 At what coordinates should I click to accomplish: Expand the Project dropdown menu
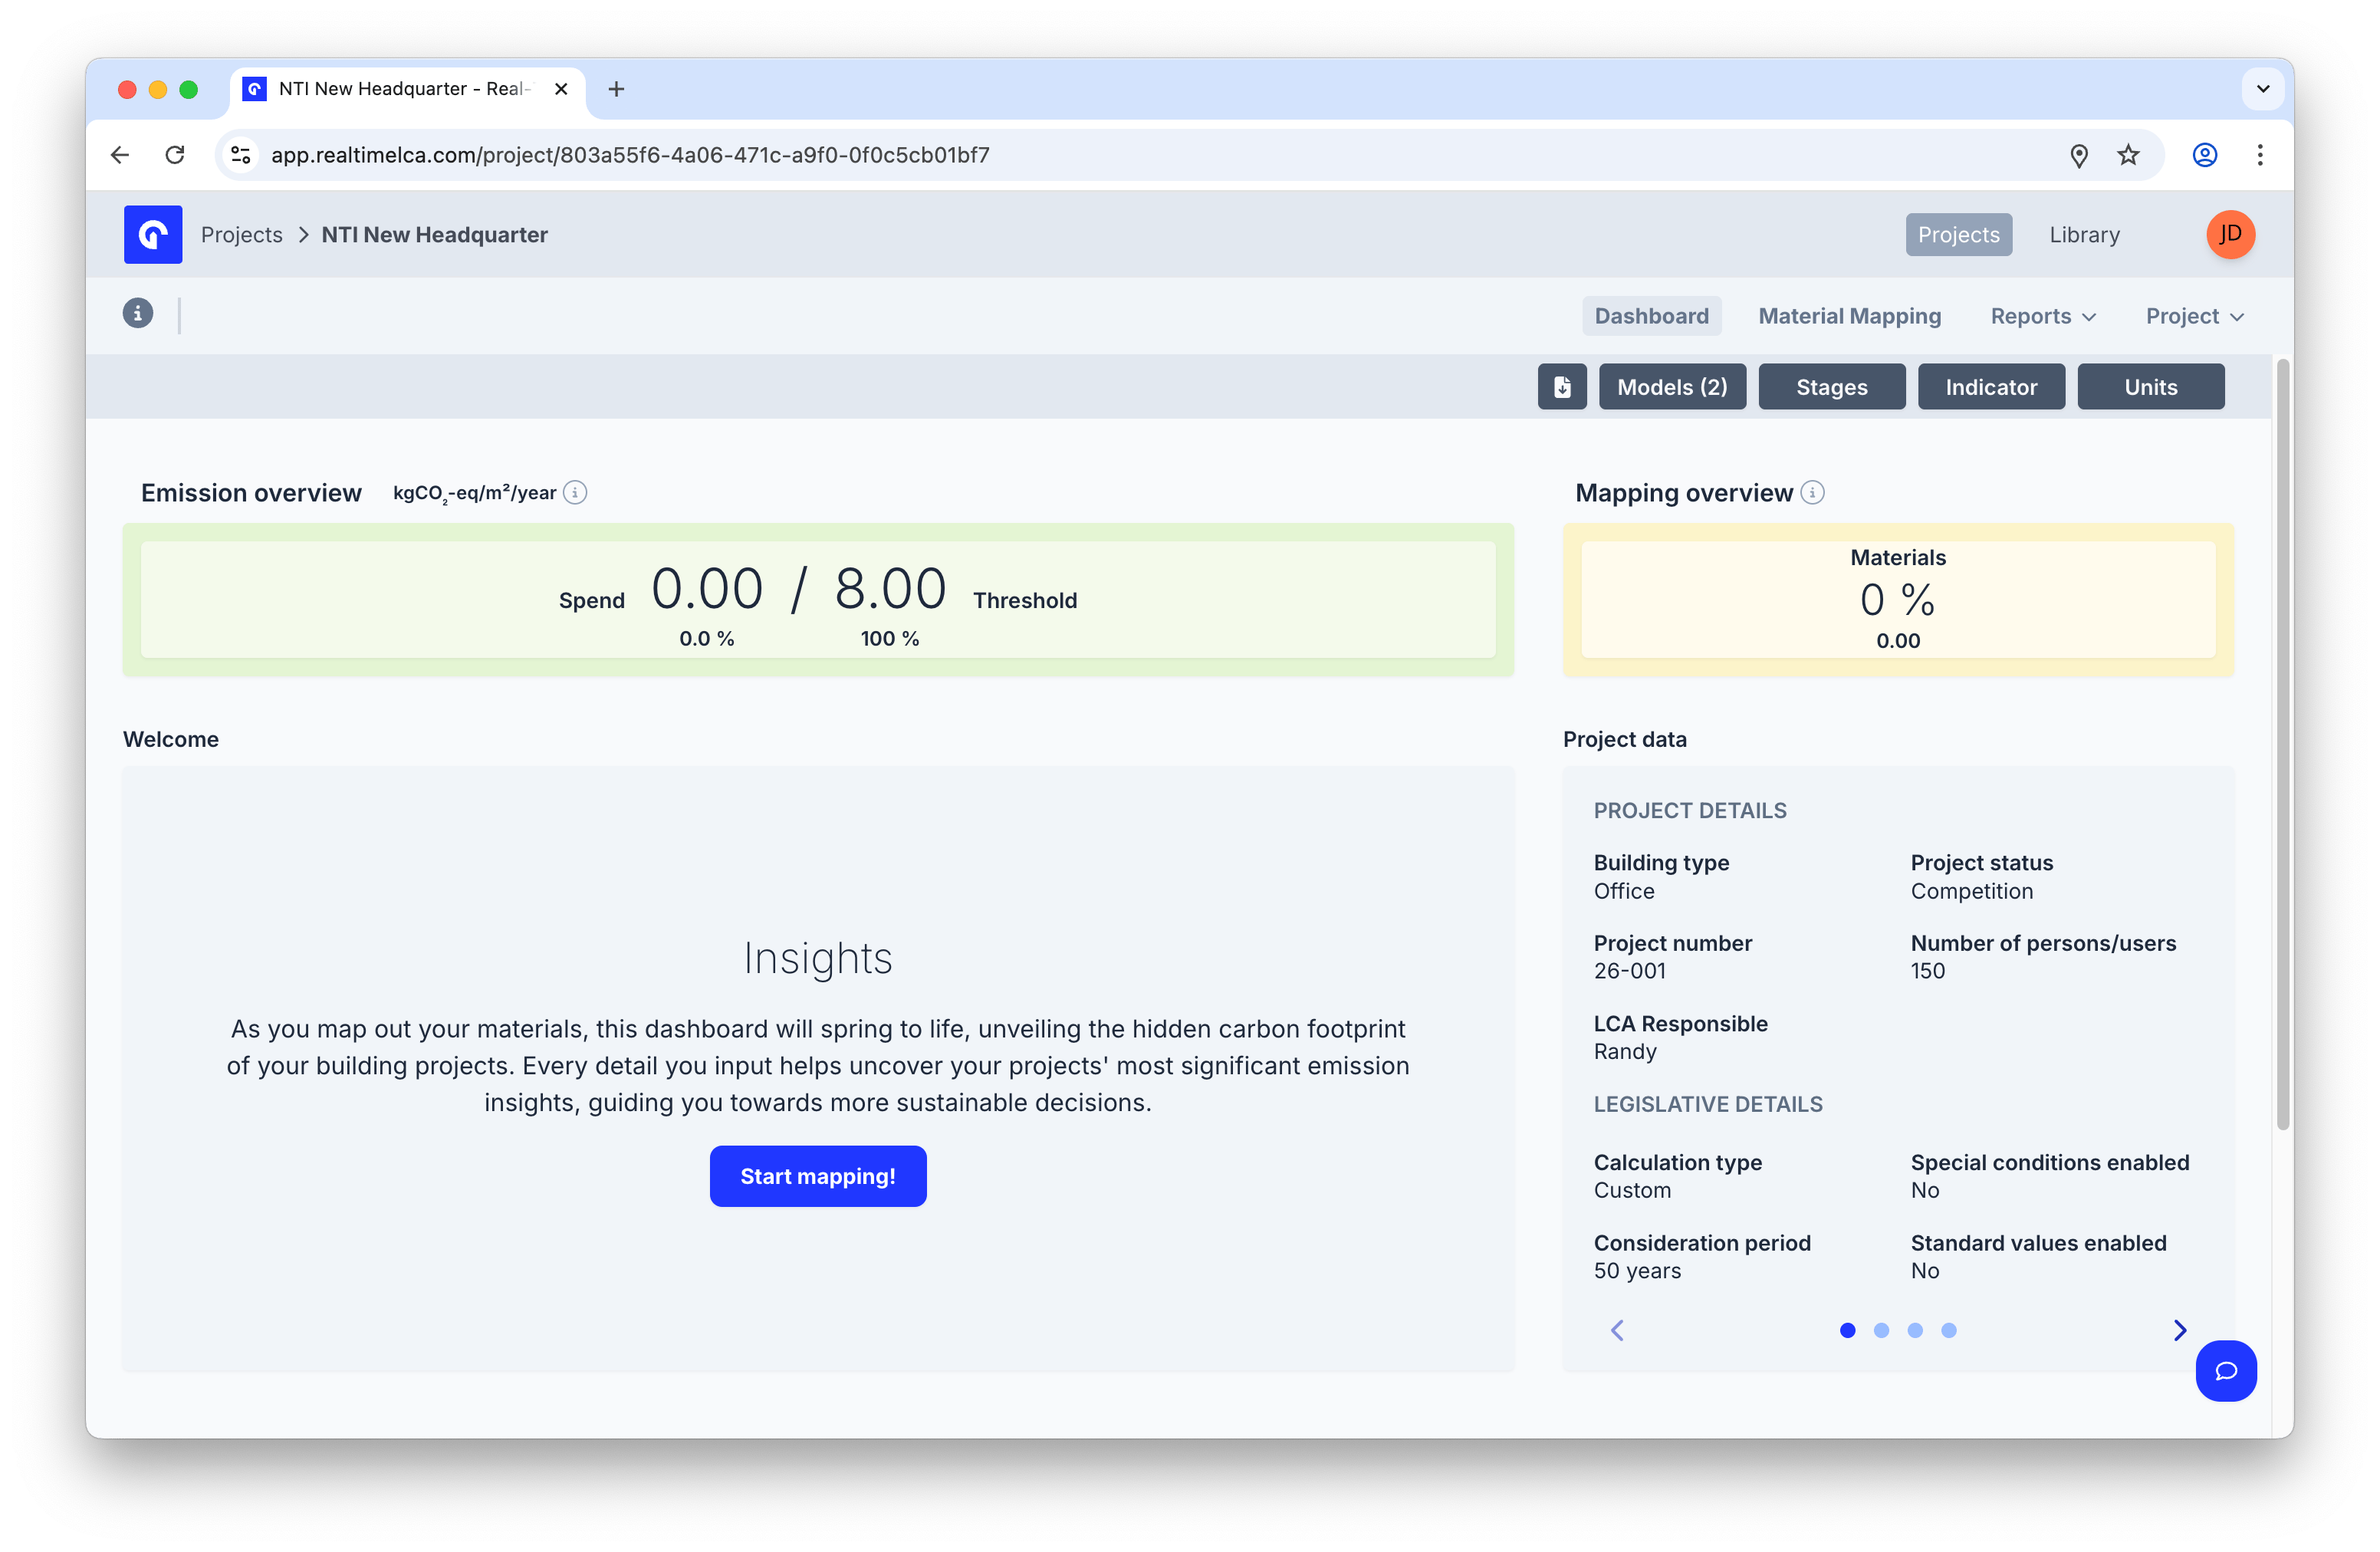[2195, 316]
